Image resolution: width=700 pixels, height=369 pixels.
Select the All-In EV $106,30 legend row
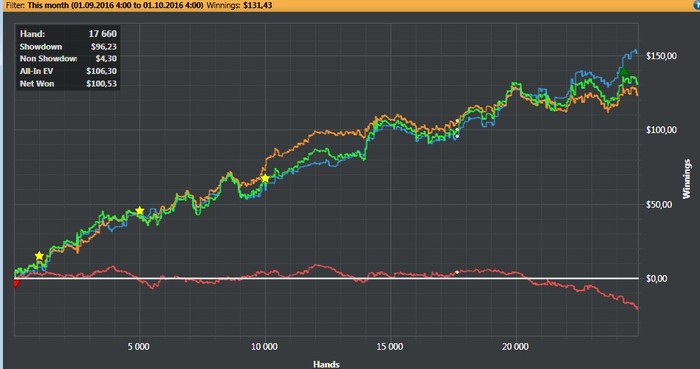pos(68,71)
